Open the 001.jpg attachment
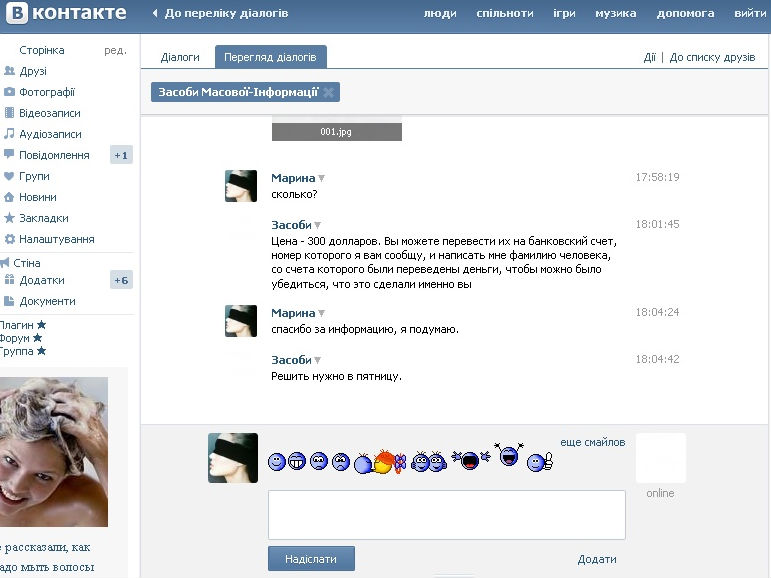771x578 pixels. pos(336,131)
